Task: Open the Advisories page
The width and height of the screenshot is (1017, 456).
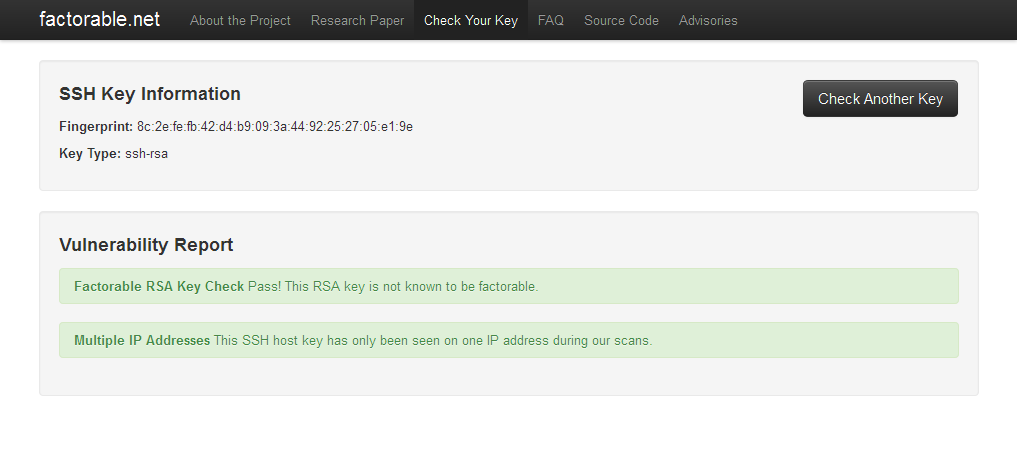Action: [x=708, y=20]
